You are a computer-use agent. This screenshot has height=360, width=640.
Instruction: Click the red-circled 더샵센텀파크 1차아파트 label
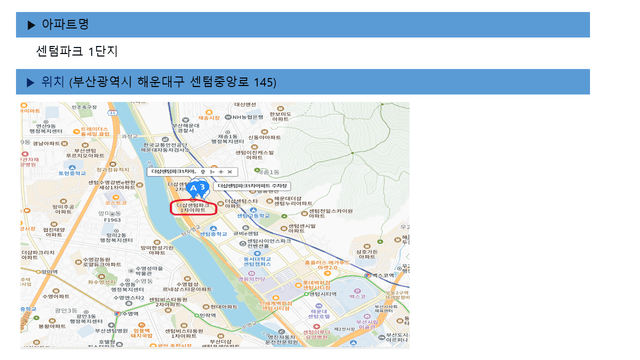[x=193, y=207]
